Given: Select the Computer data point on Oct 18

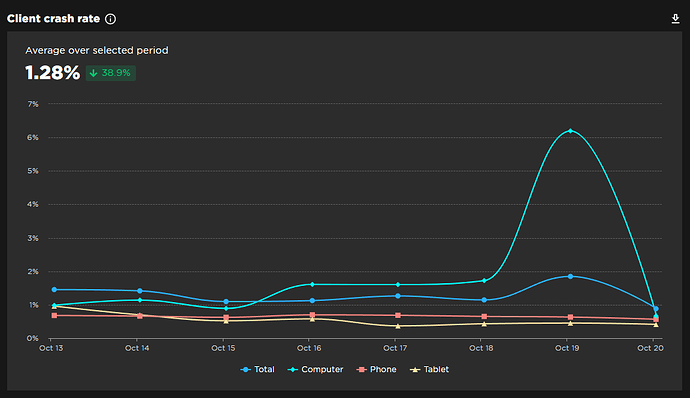Looking at the screenshot, I should [x=484, y=280].
